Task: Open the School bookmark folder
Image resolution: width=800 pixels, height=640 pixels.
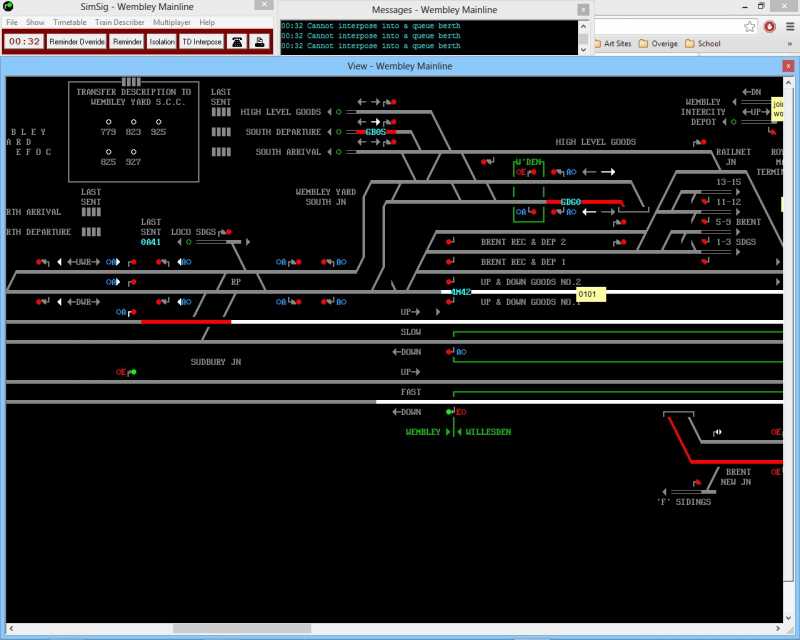Action: click(703, 44)
